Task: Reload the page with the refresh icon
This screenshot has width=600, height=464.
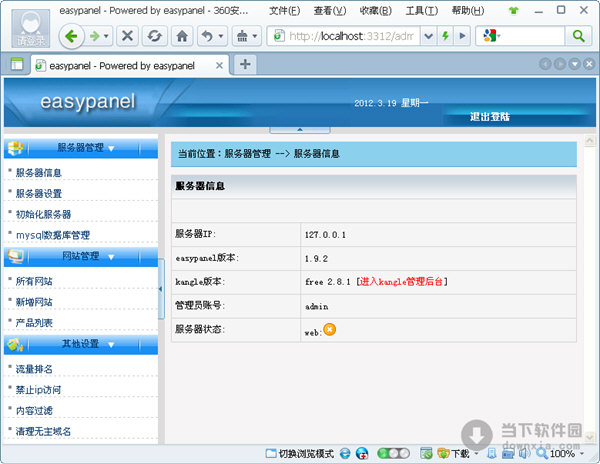Action: coord(154,36)
